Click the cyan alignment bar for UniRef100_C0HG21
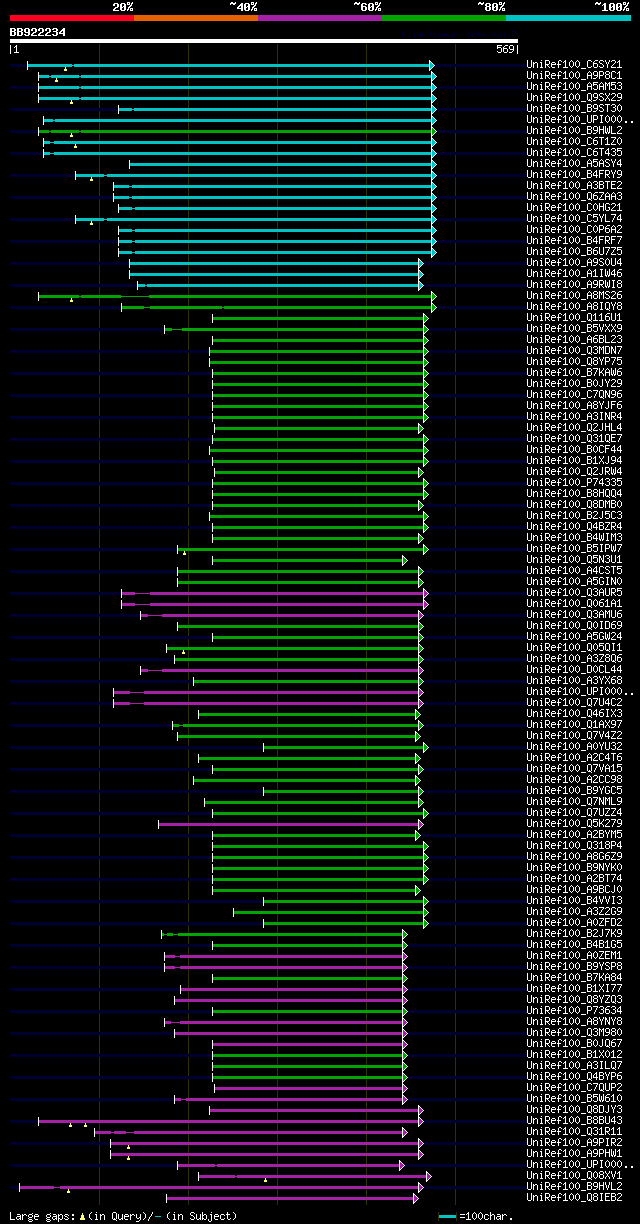Screen dimensions: 640x1224 coord(276,208)
